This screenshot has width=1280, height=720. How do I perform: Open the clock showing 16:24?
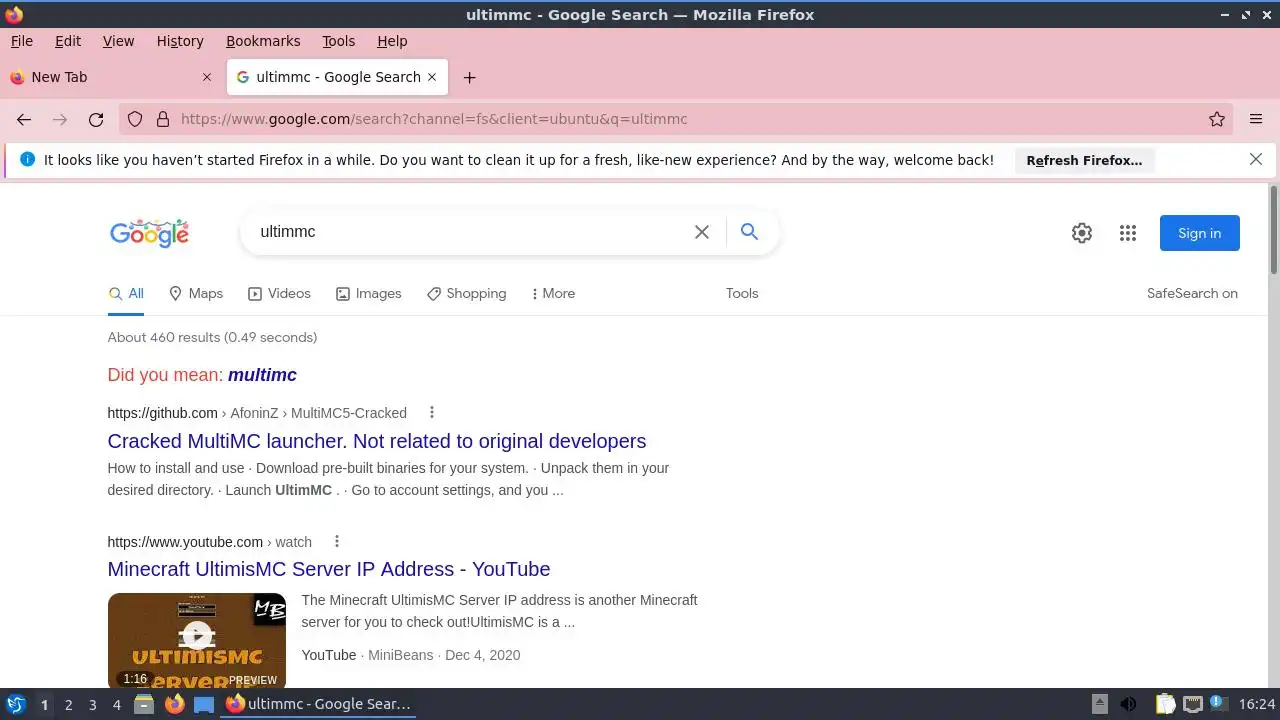1257,704
